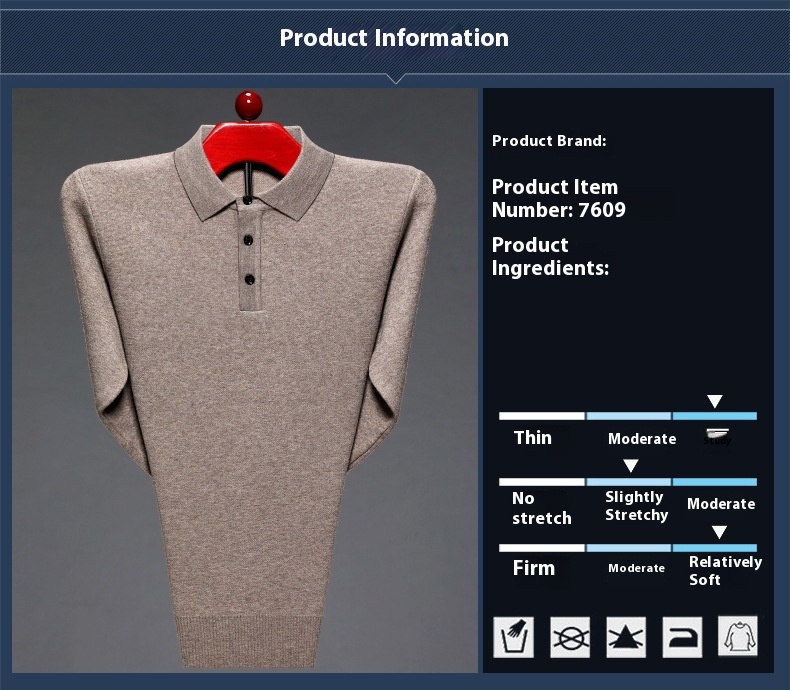Click the bottom button on sweater placket
790x690 pixels.
click(247, 277)
